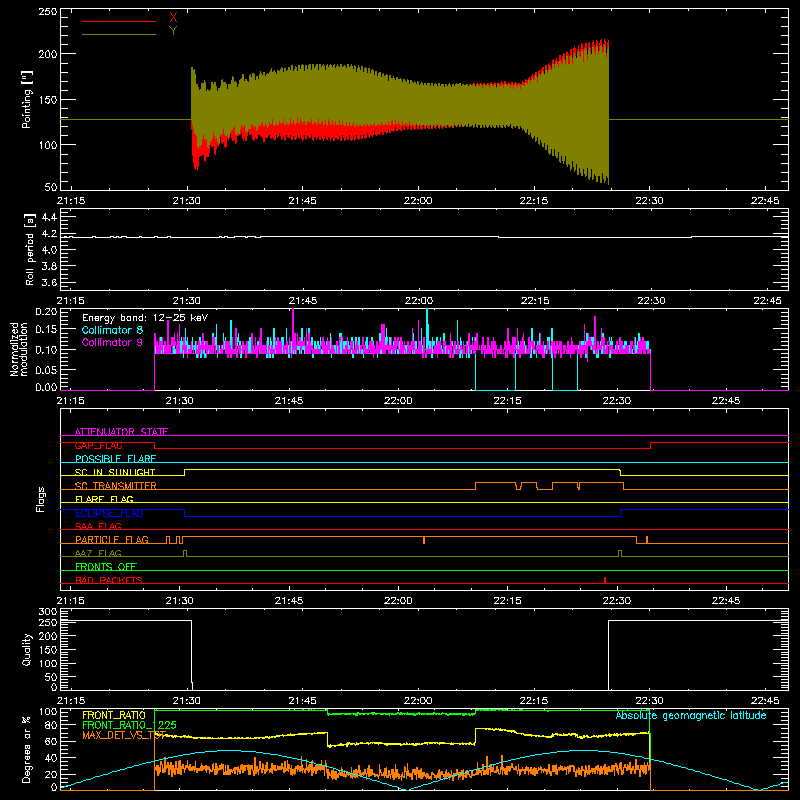Click the green FRONTS_OFF label
The width and height of the screenshot is (800, 800).
[x=106, y=567]
